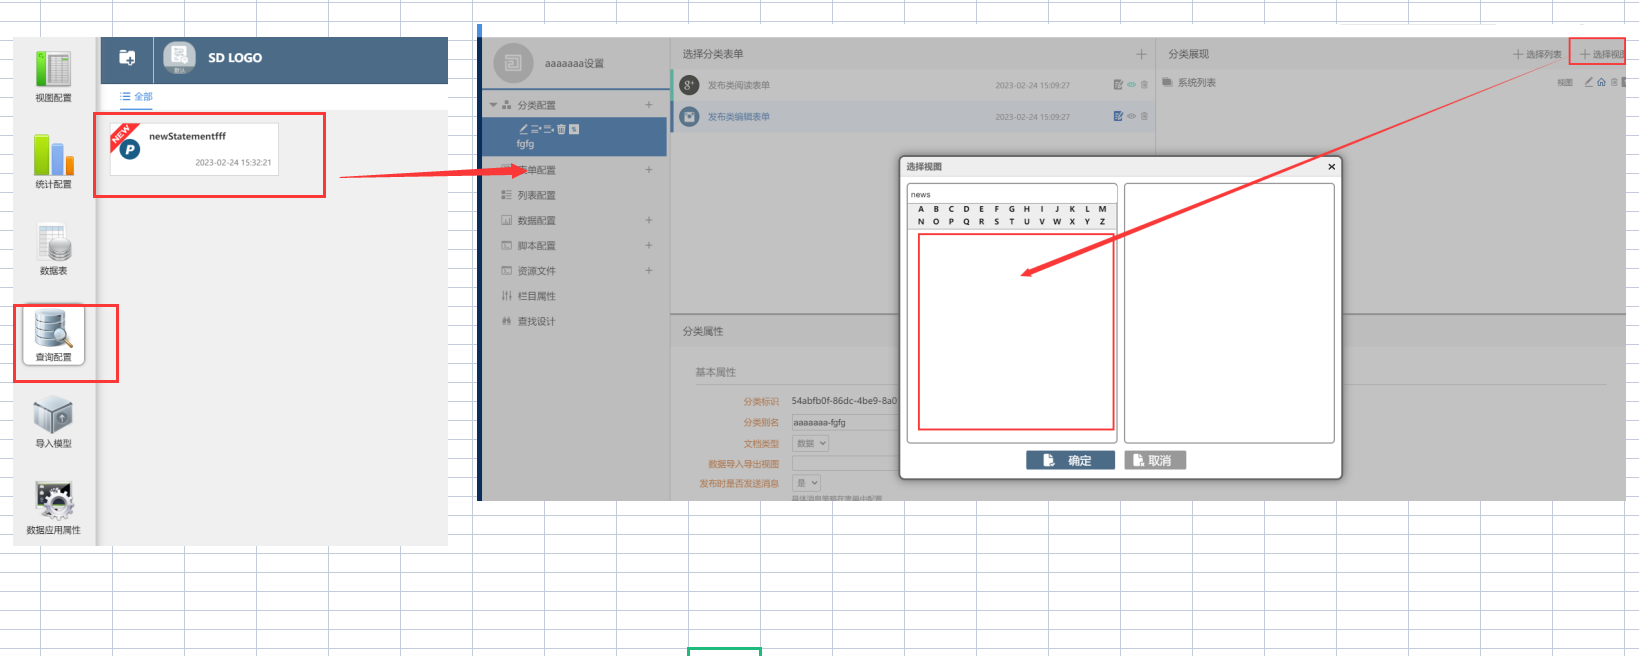Viewport: 1639px width, 656px height.
Task: Open the 发布时是否发送消息 dropdown
Action: point(806,483)
